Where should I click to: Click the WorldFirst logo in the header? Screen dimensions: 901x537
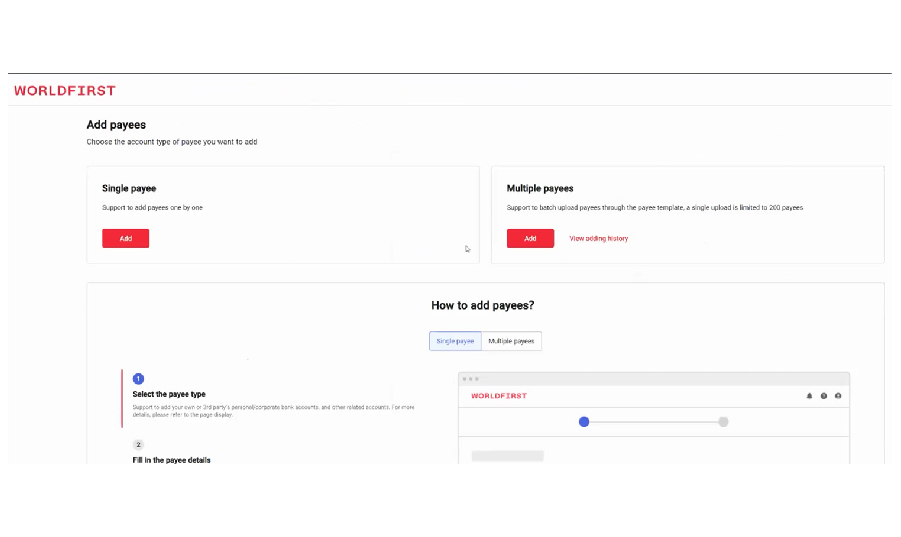[x=65, y=91]
